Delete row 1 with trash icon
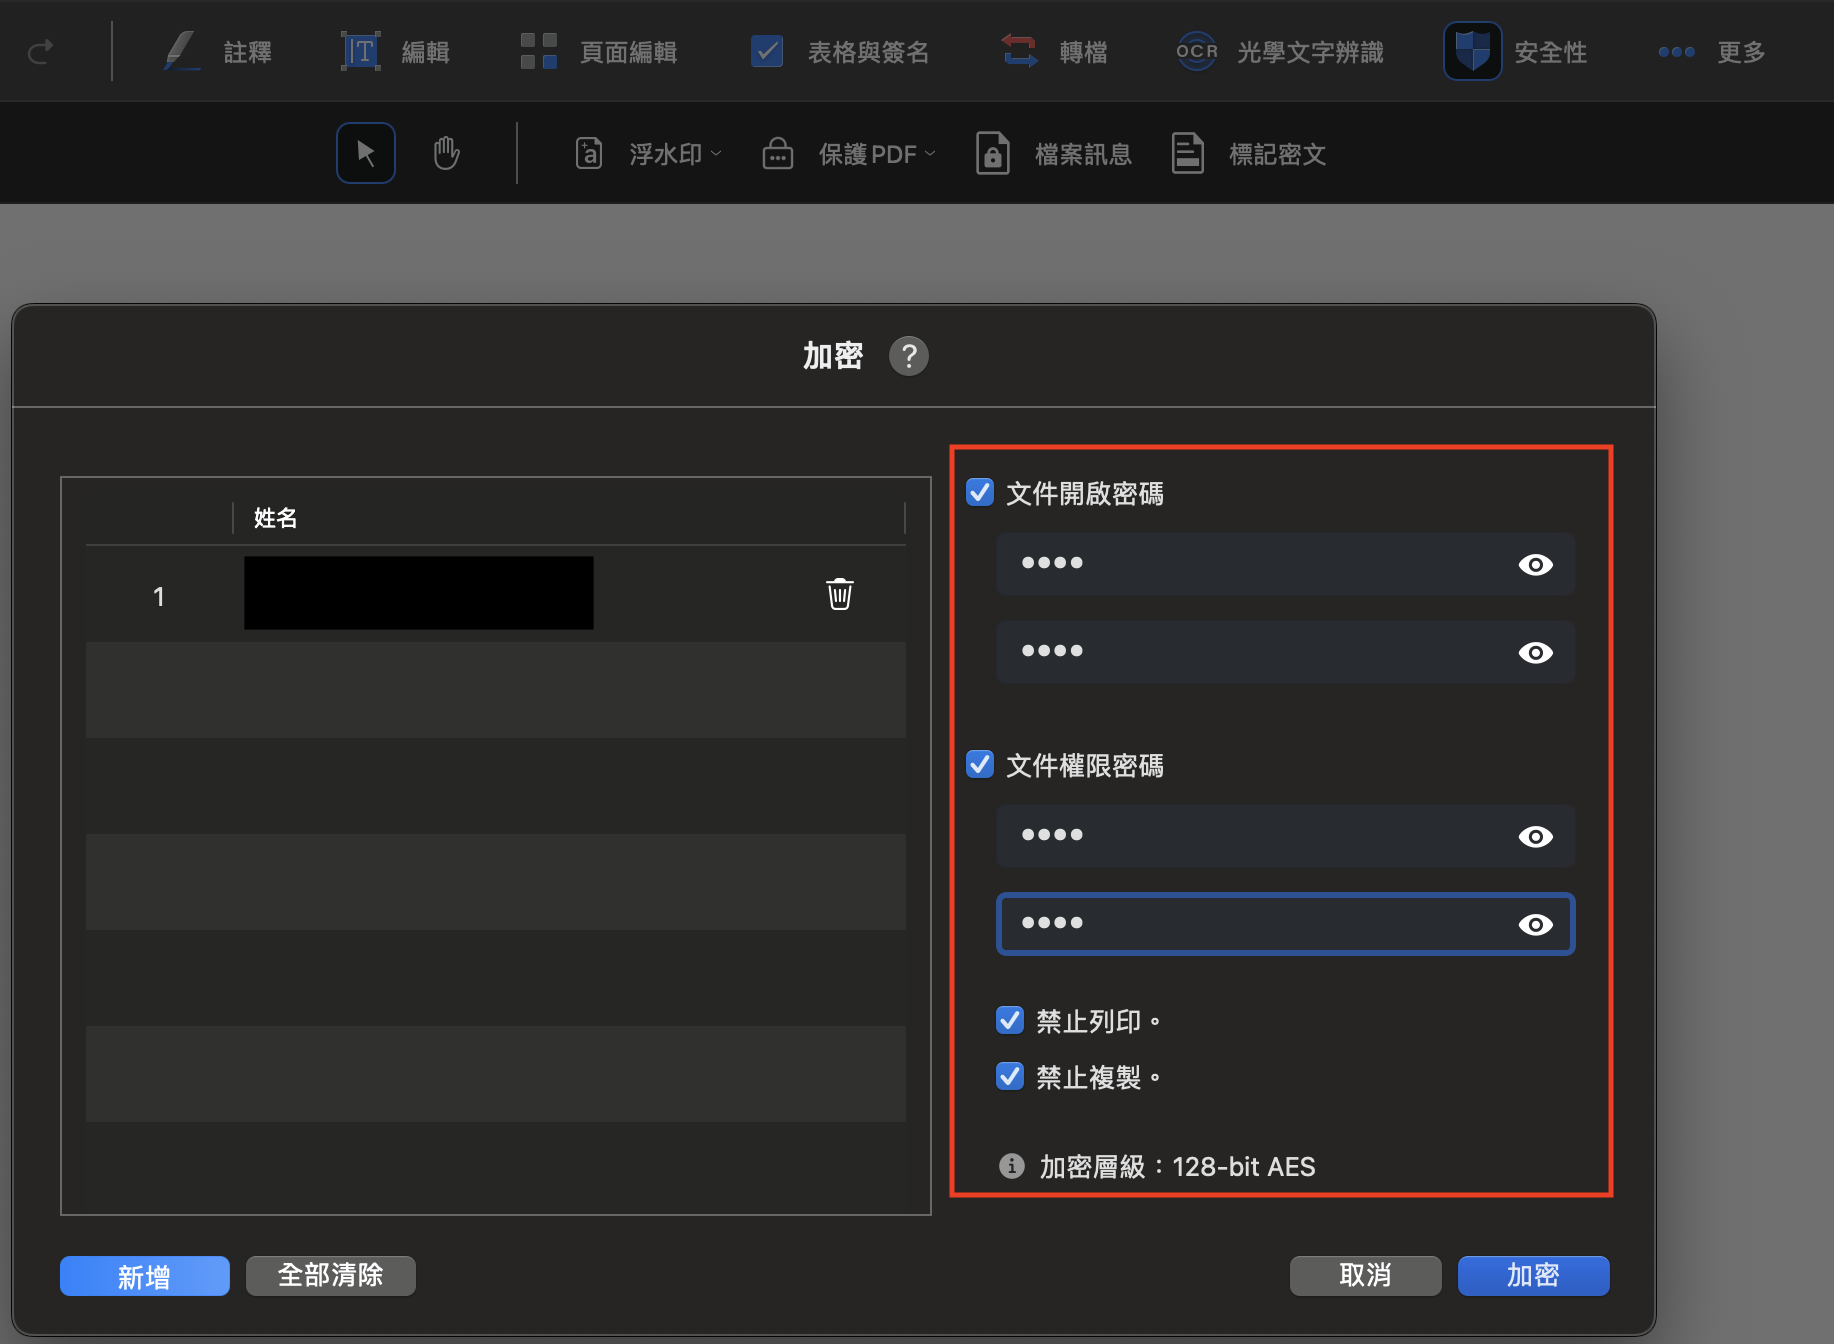1834x1344 pixels. (x=840, y=594)
